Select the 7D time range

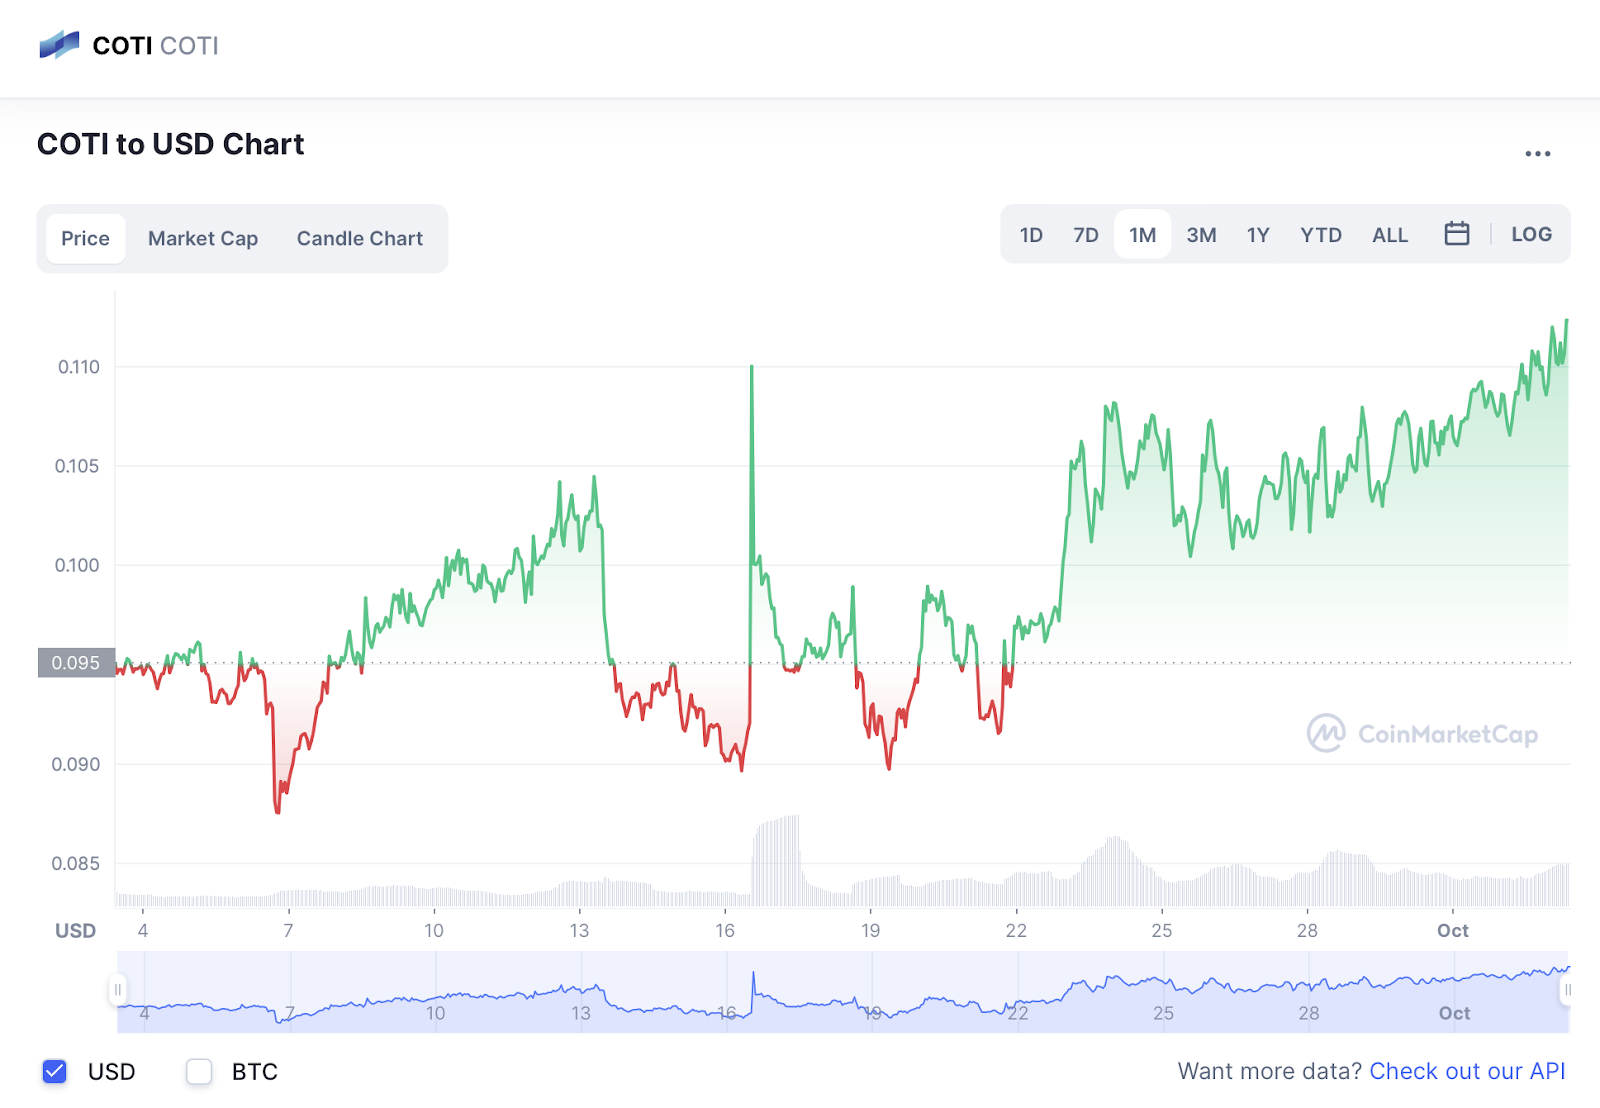(1085, 235)
